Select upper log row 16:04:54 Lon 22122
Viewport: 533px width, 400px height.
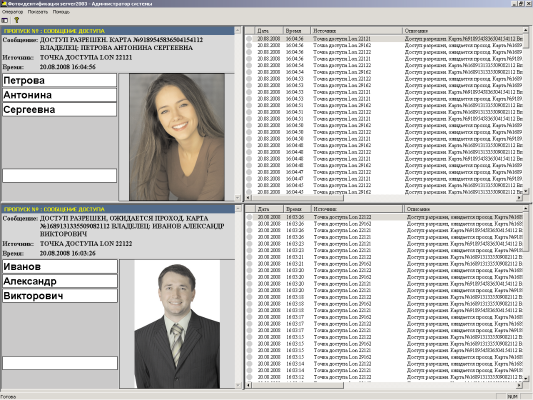pos(384,66)
